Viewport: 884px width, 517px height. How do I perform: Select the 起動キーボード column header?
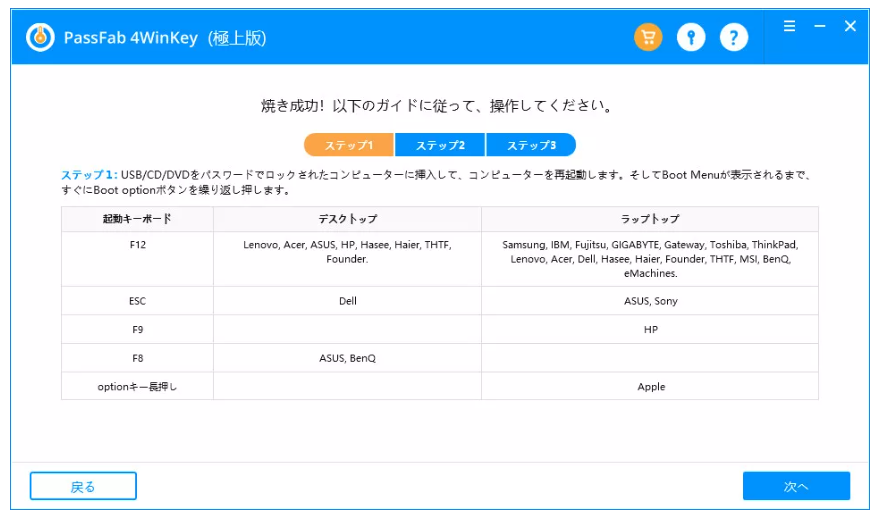[138, 219]
